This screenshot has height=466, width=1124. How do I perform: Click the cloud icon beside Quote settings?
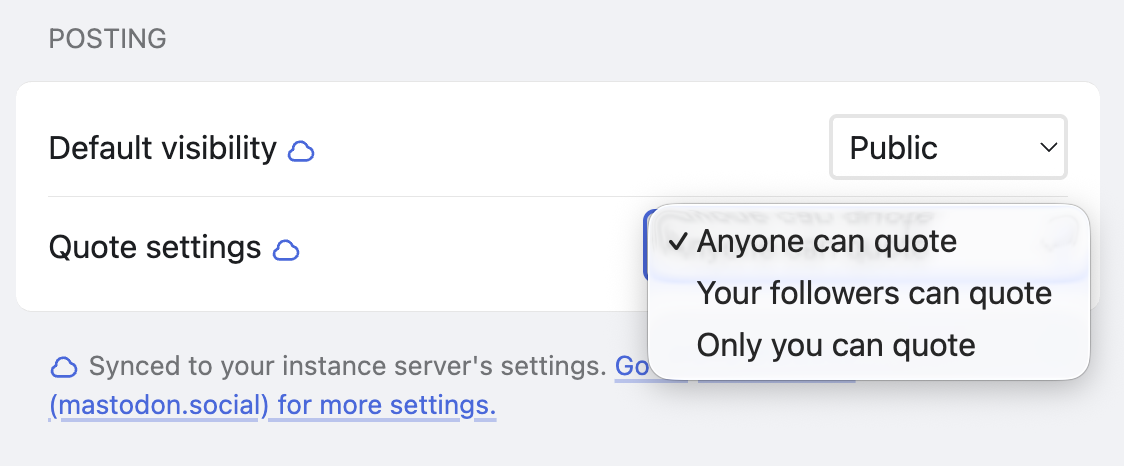point(286,249)
